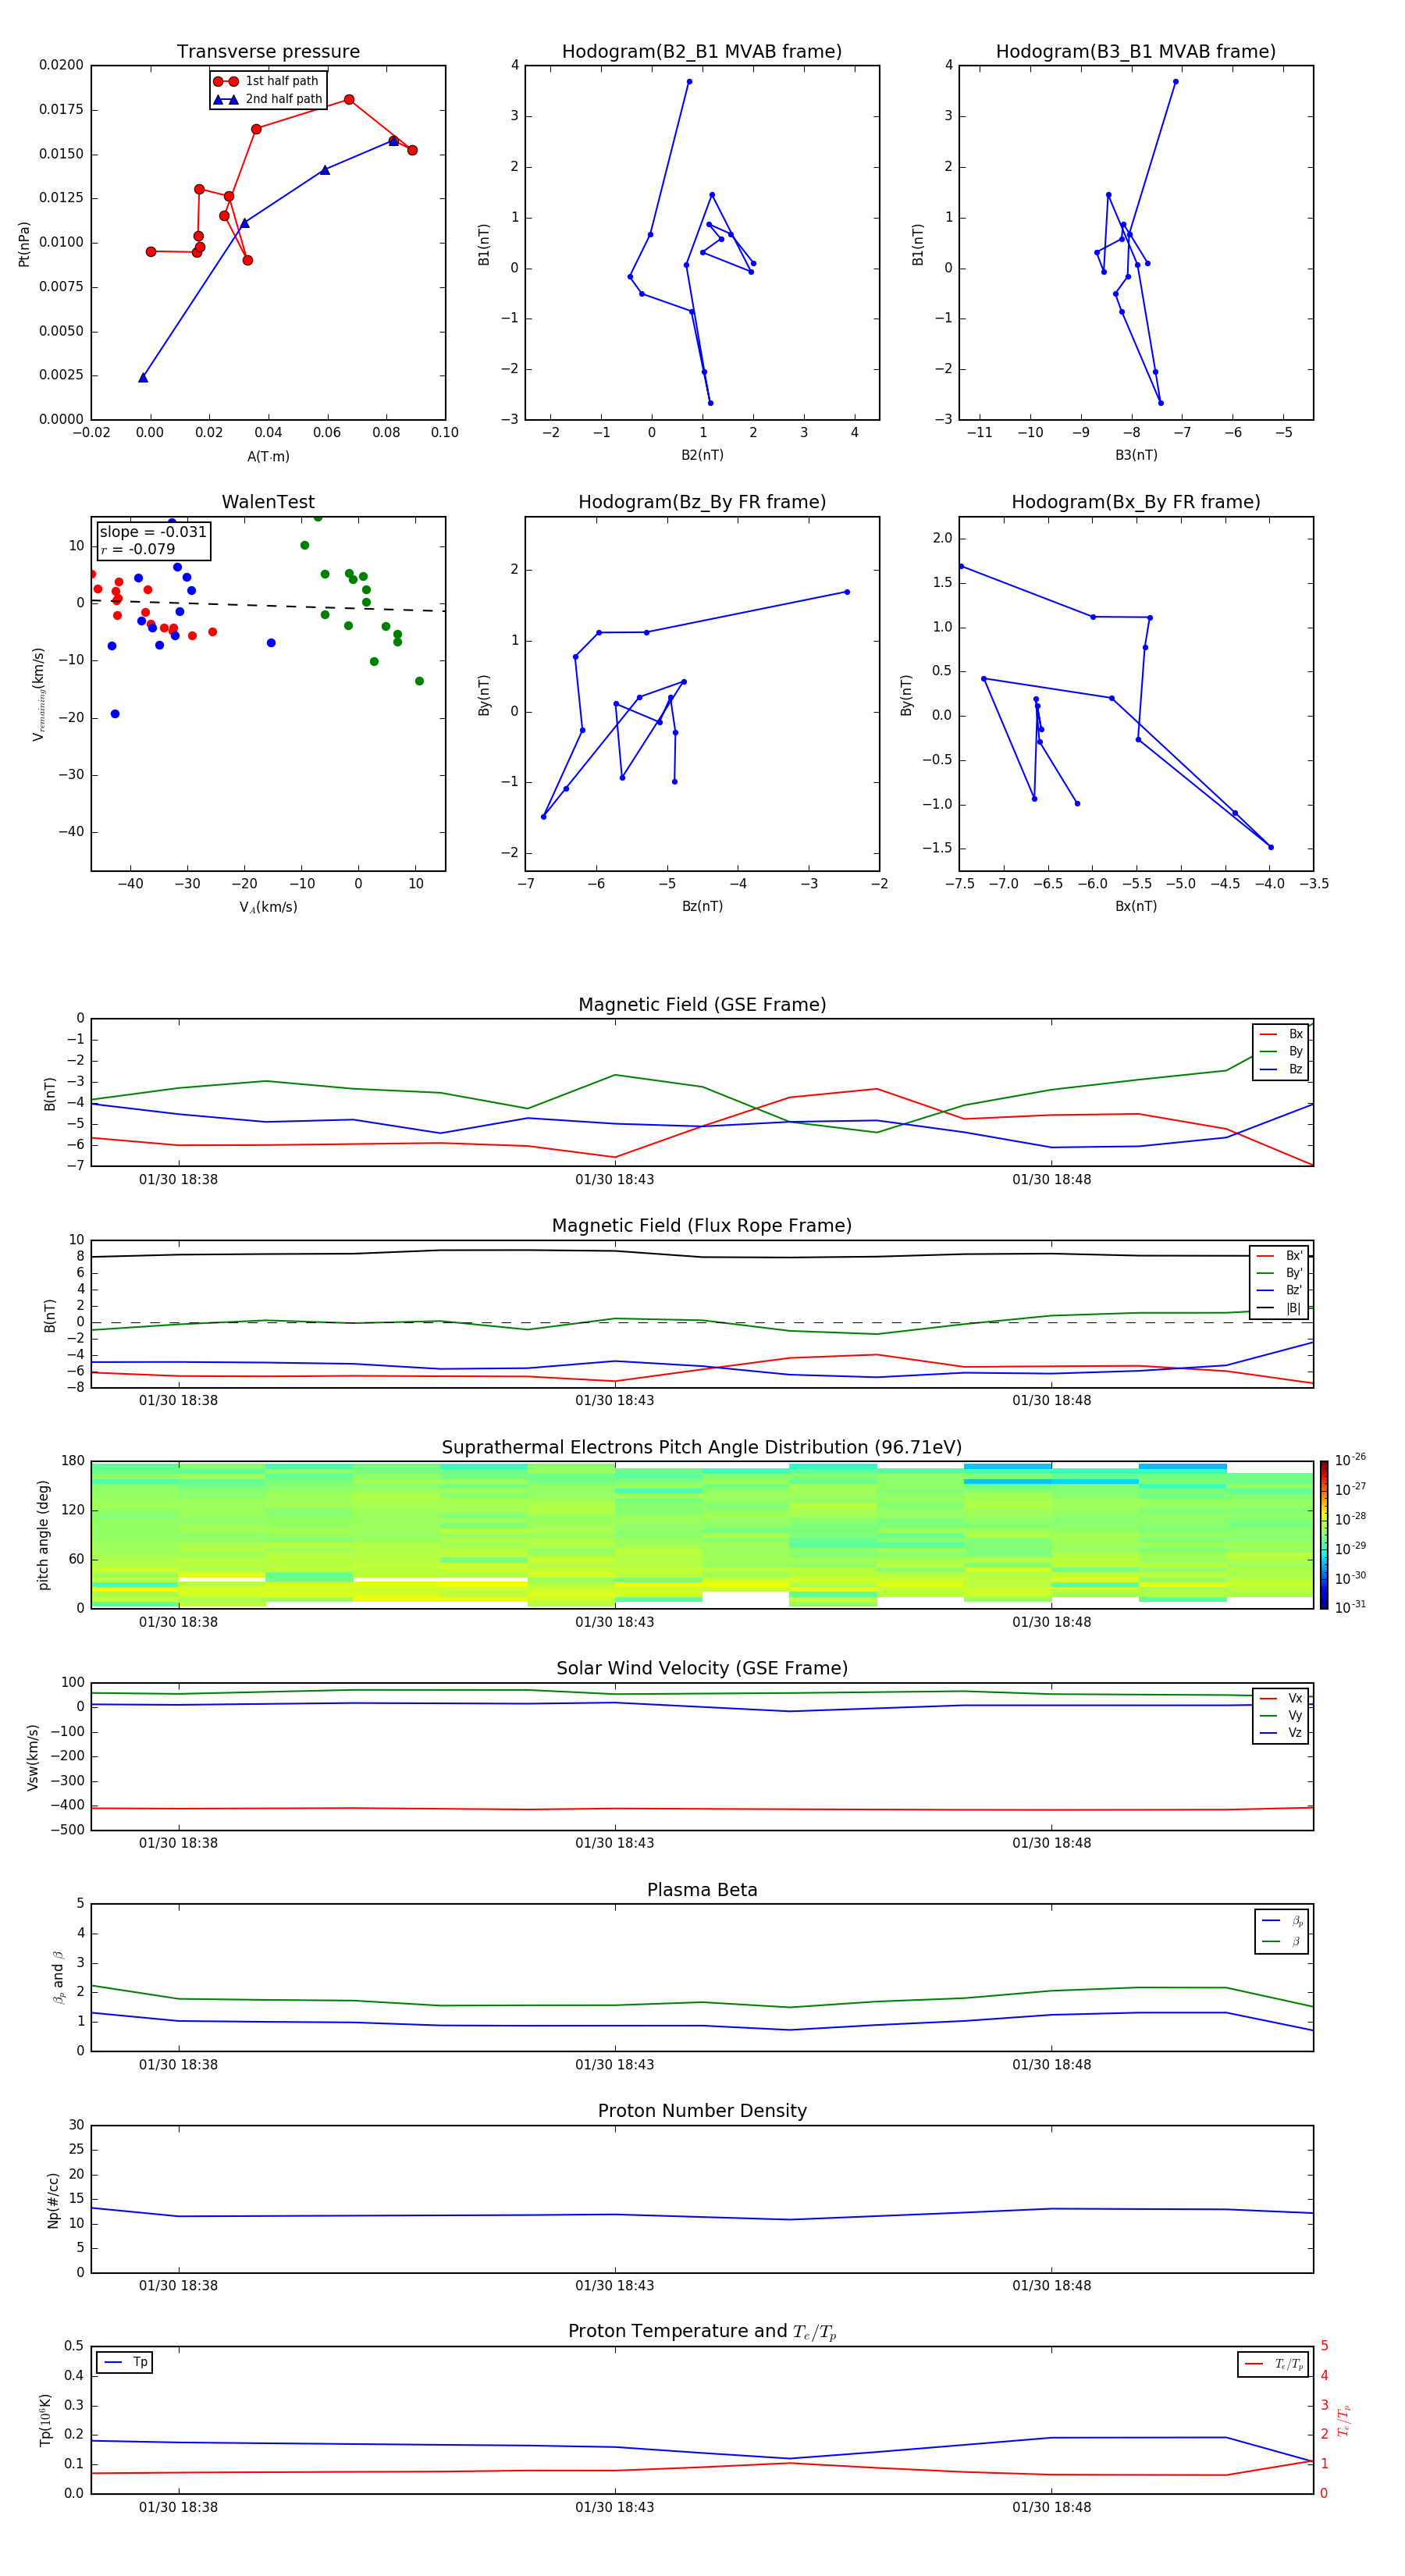Click the 'Hodogram(B2_B1 MVAB frame)' title
The width and height of the screenshot is (1405, 2576).
(x=702, y=51)
